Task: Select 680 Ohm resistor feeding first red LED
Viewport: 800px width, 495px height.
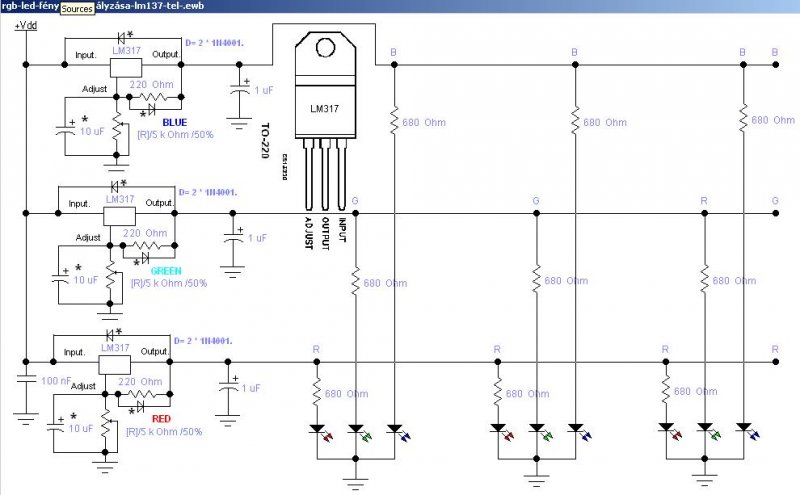Action: tap(317, 393)
